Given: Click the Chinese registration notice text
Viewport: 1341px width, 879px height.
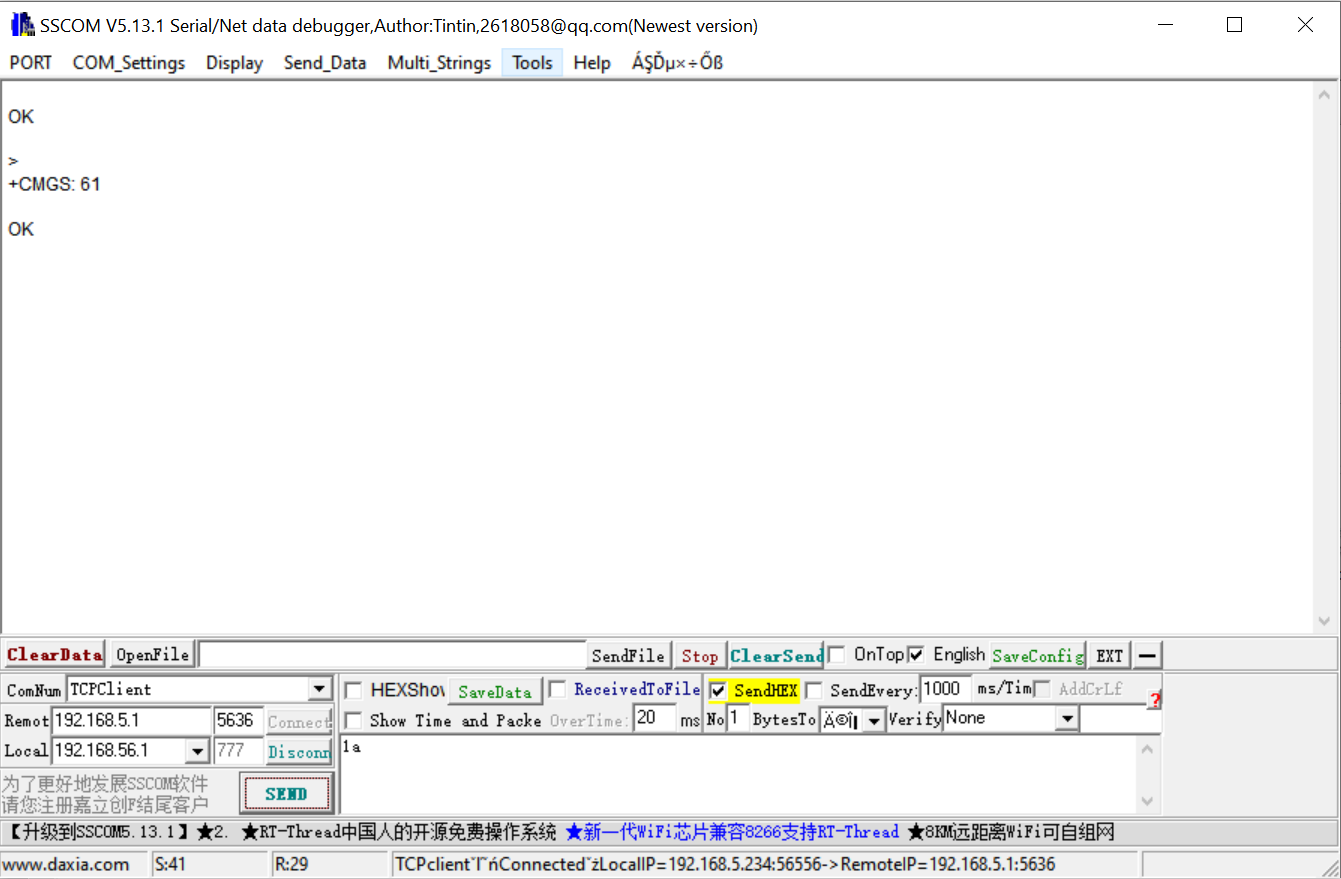Looking at the screenshot, I should pos(105,794).
